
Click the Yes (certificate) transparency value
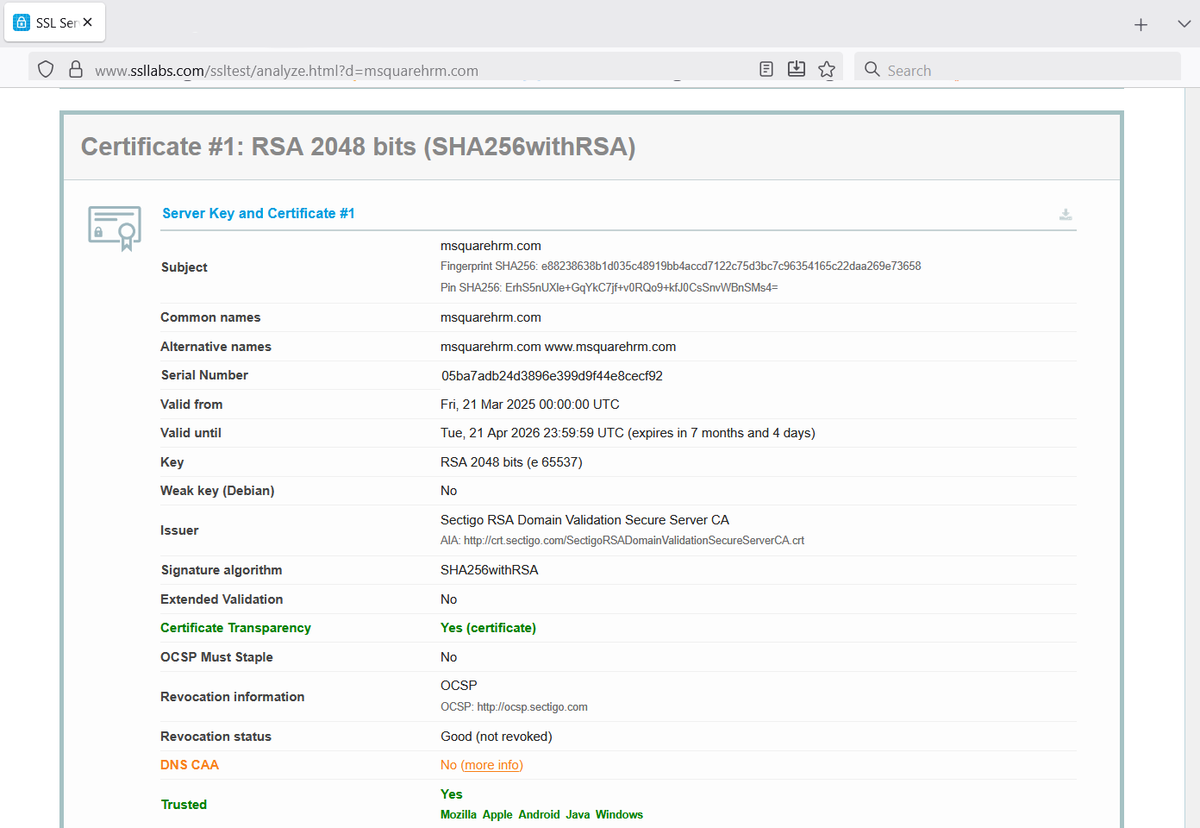point(488,628)
